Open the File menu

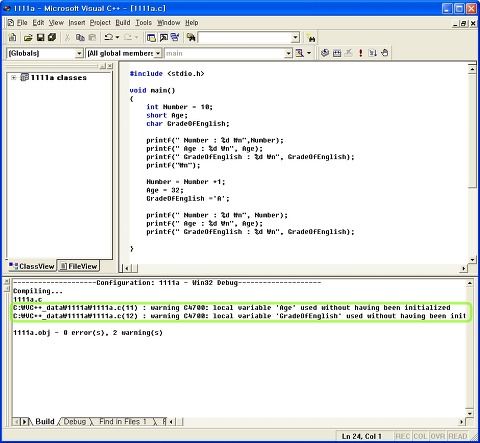coord(22,23)
